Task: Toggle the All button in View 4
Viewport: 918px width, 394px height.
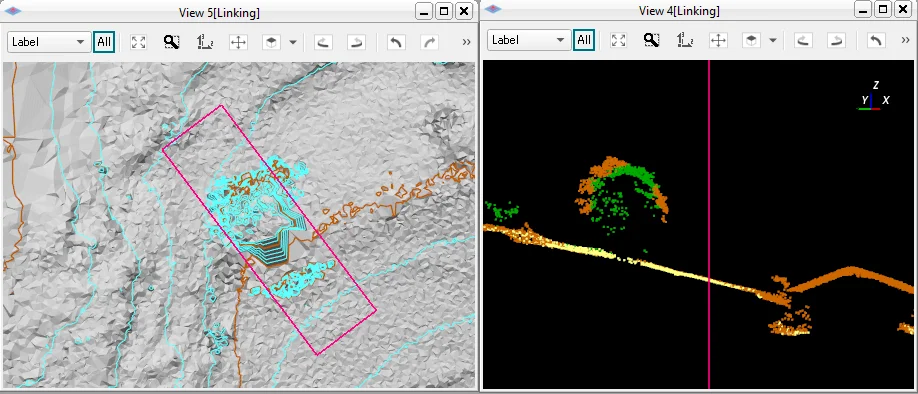Action: (x=584, y=40)
